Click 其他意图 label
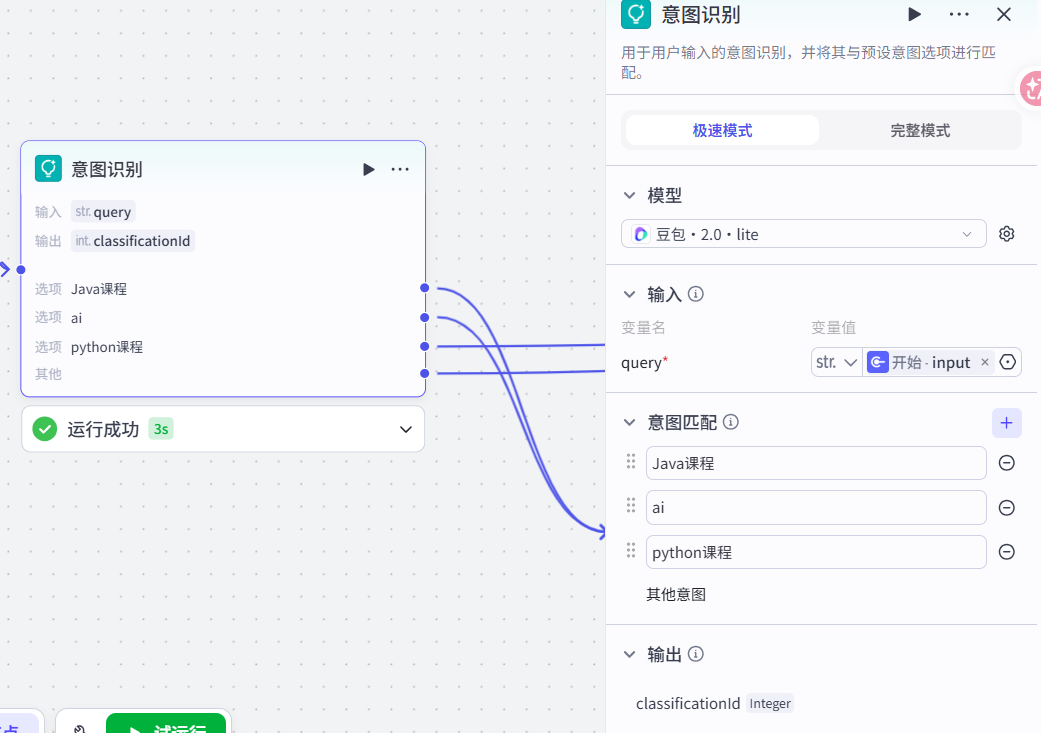1041x733 pixels. [676, 594]
